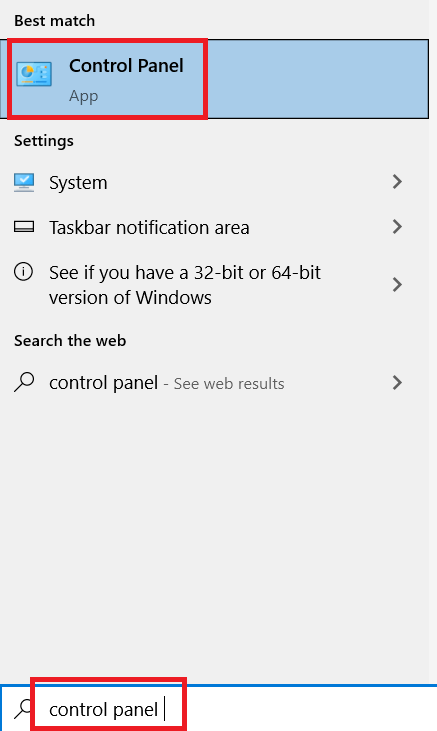437x731 pixels.
Task: Expand the System result arrow
Action: point(397,182)
